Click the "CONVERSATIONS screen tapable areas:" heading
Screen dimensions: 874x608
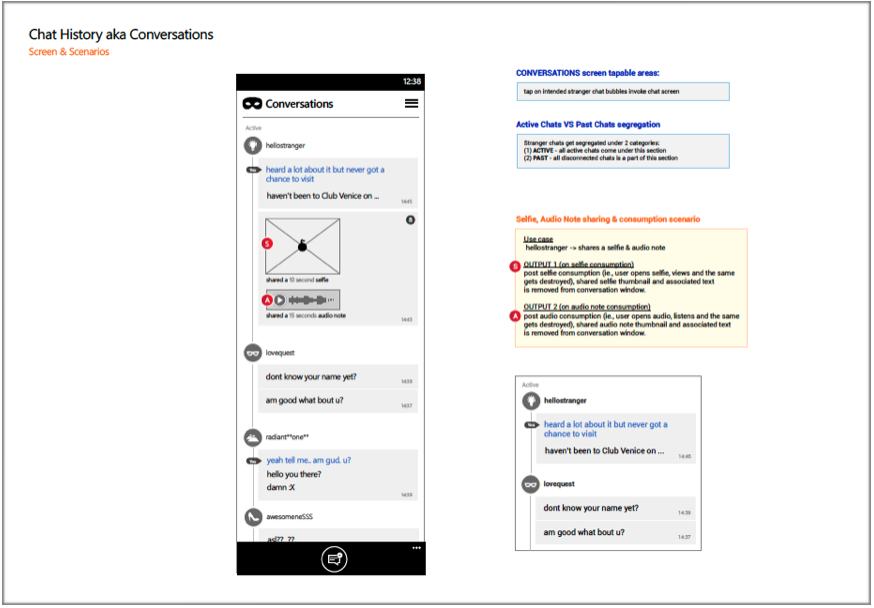(x=587, y=73)
